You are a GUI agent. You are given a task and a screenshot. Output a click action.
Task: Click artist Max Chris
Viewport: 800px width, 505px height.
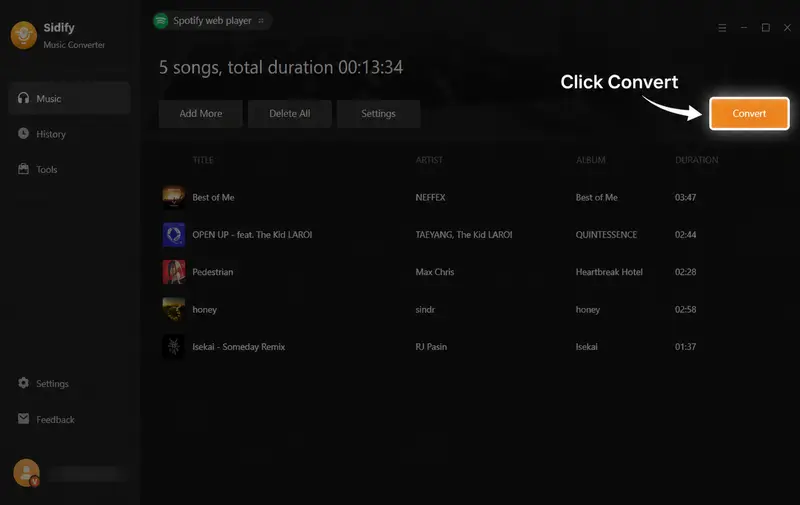tap(435, 272)
